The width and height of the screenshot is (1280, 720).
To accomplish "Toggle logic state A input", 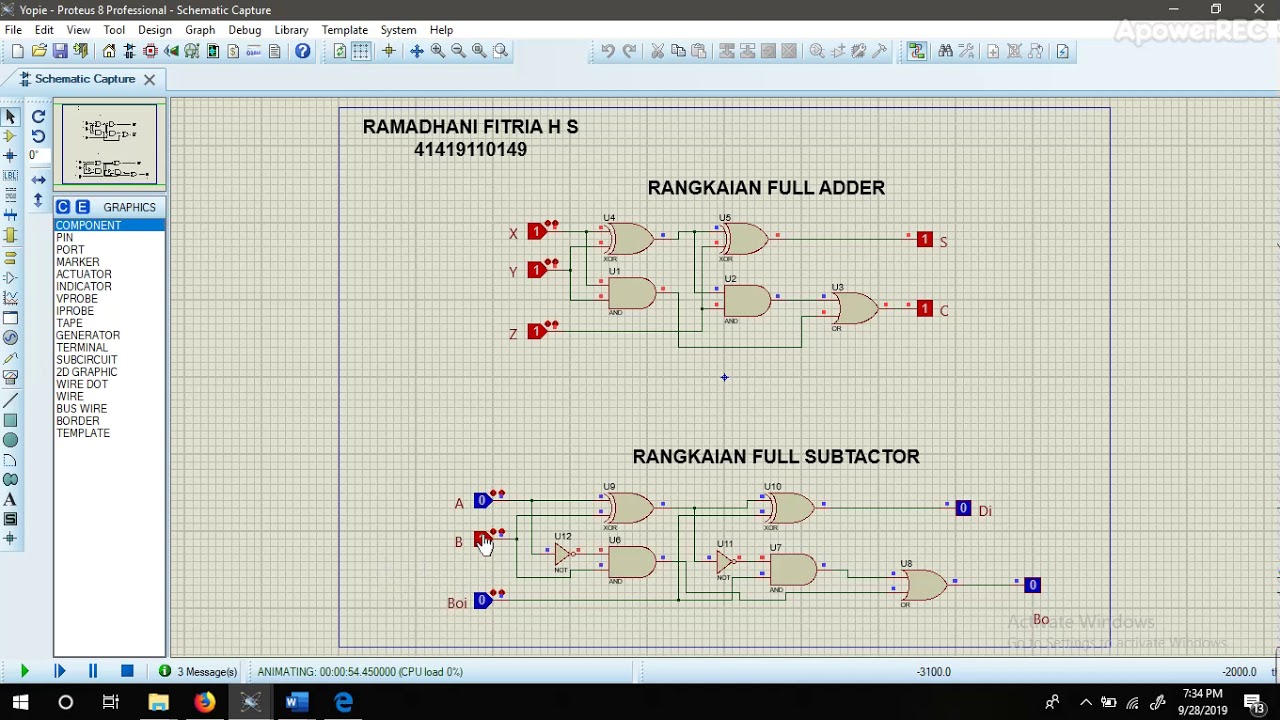I will click(482, 500).
